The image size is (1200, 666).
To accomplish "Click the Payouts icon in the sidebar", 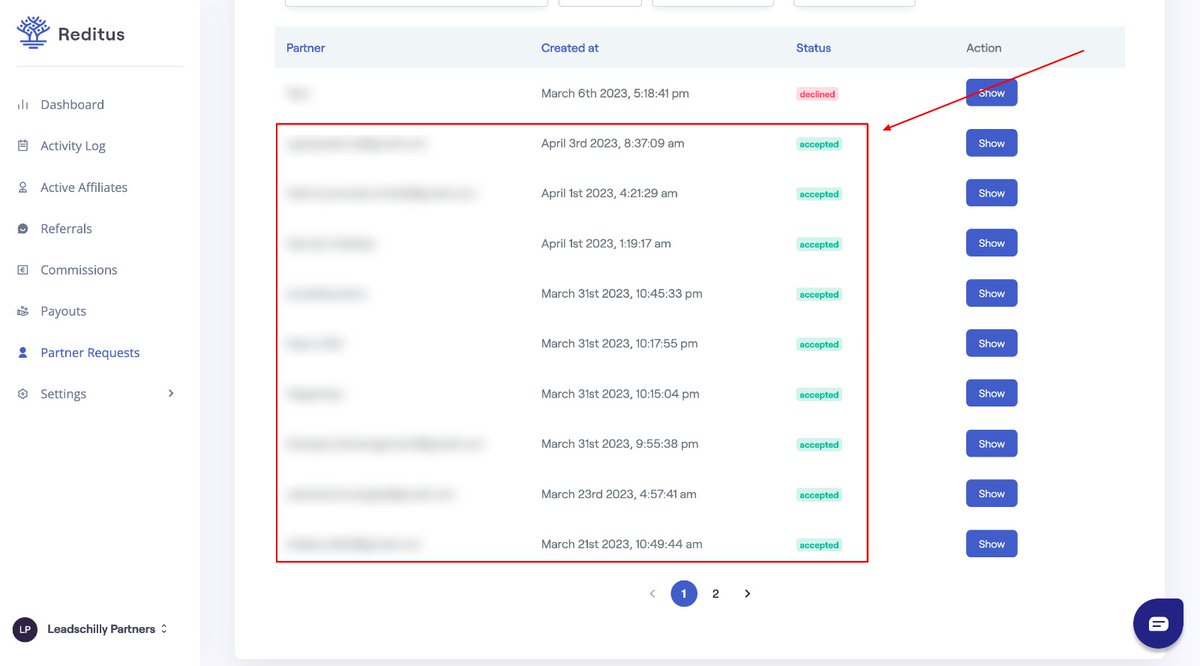I will 24,311.
